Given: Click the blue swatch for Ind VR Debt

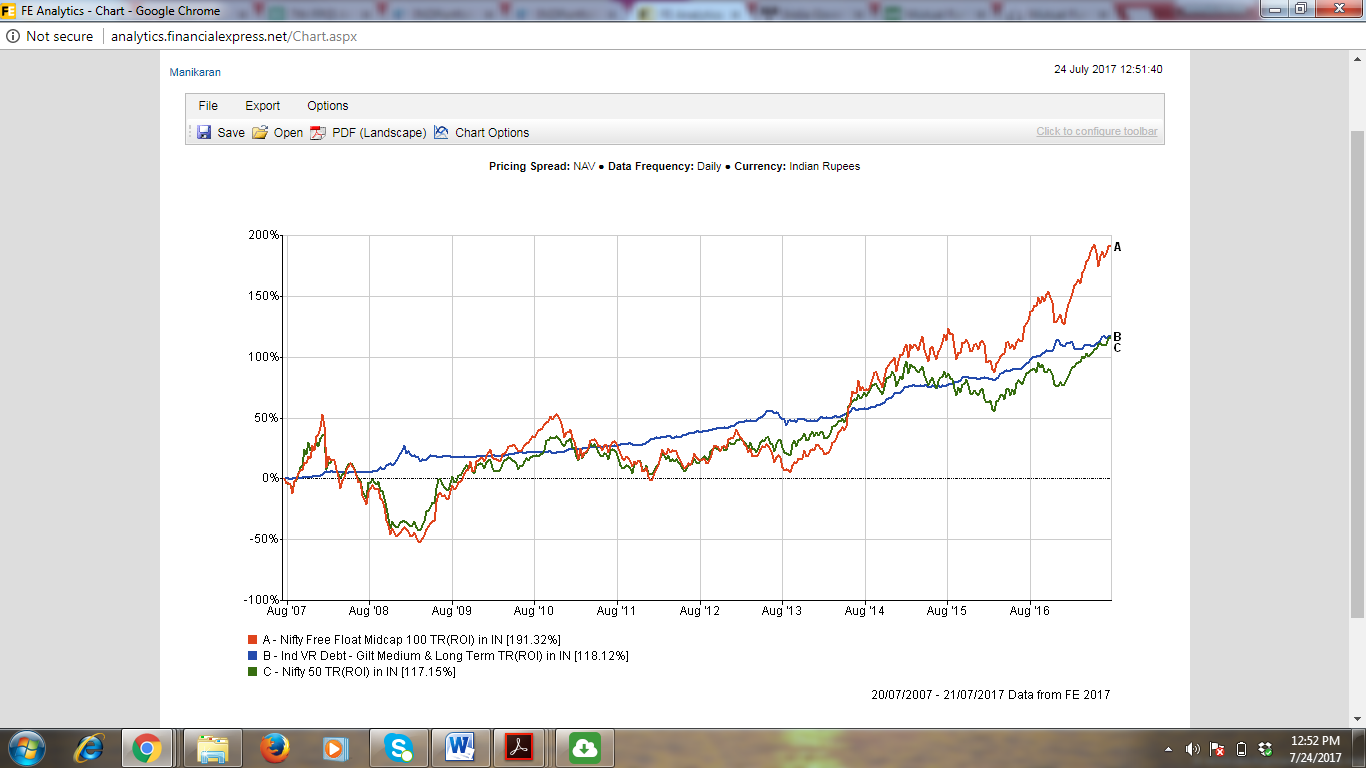Looking at the screenshot, I should click(x=253, y=656).
